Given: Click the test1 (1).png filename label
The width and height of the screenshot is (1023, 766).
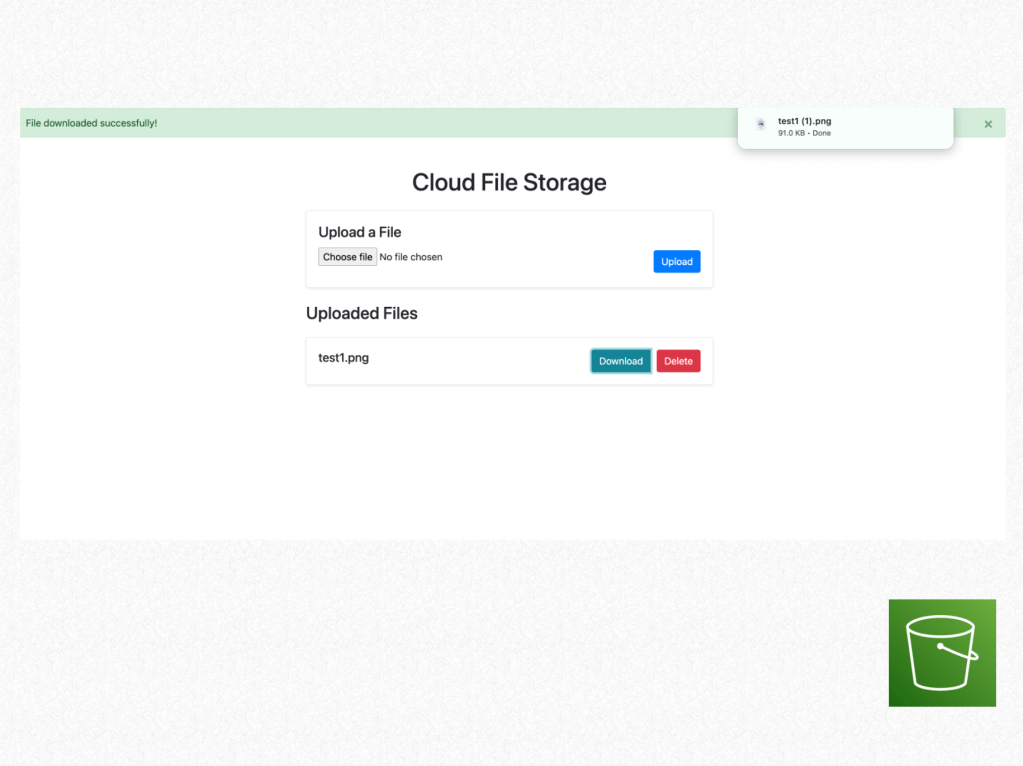Looking at the screenshot, I should click(804, 120).
